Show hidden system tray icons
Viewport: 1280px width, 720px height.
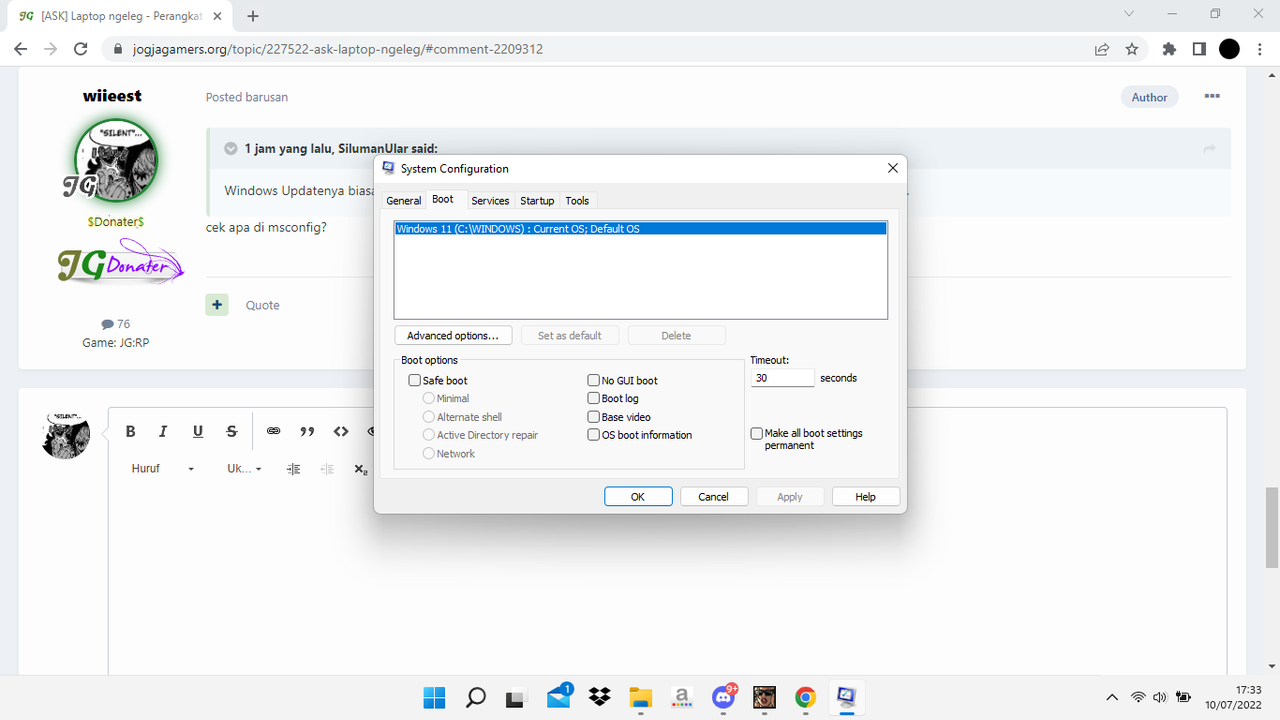[1112, 697]
